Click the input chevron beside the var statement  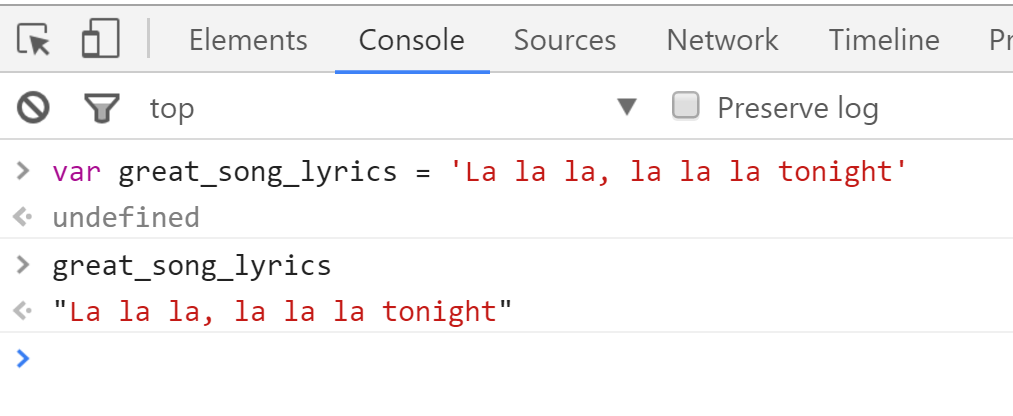(23, 170)
